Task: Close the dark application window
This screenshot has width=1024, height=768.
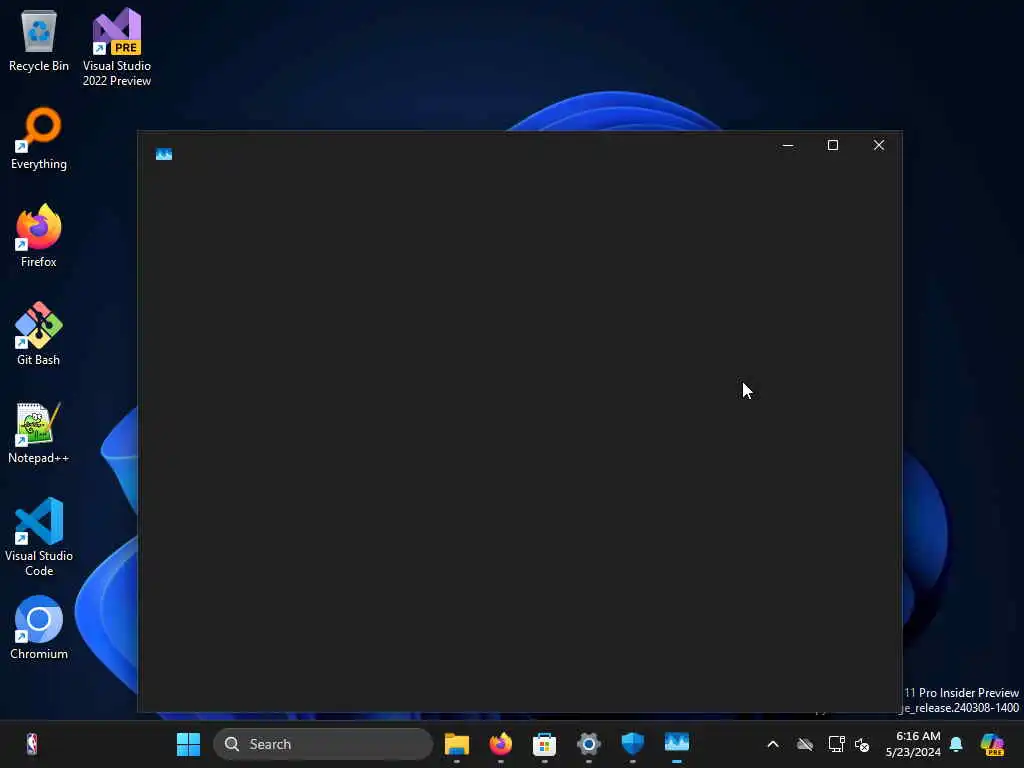Action: (x=879, y=145)
